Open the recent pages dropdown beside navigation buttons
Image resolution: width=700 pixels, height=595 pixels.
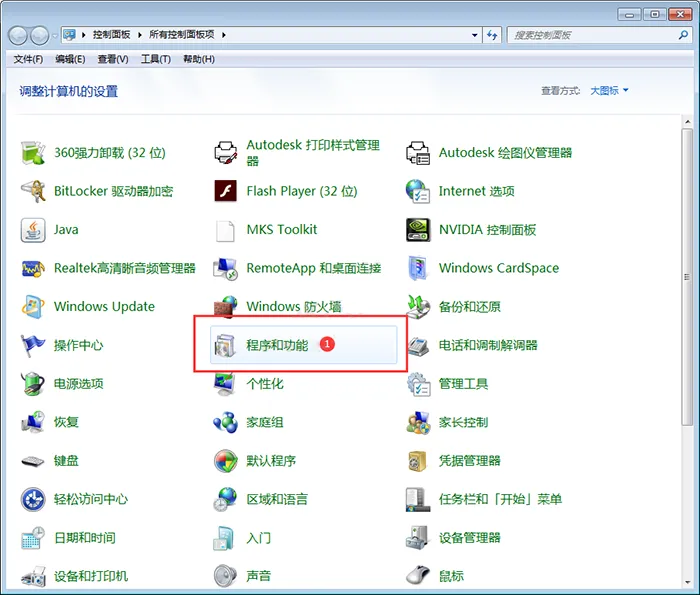[x=55, y=35]
